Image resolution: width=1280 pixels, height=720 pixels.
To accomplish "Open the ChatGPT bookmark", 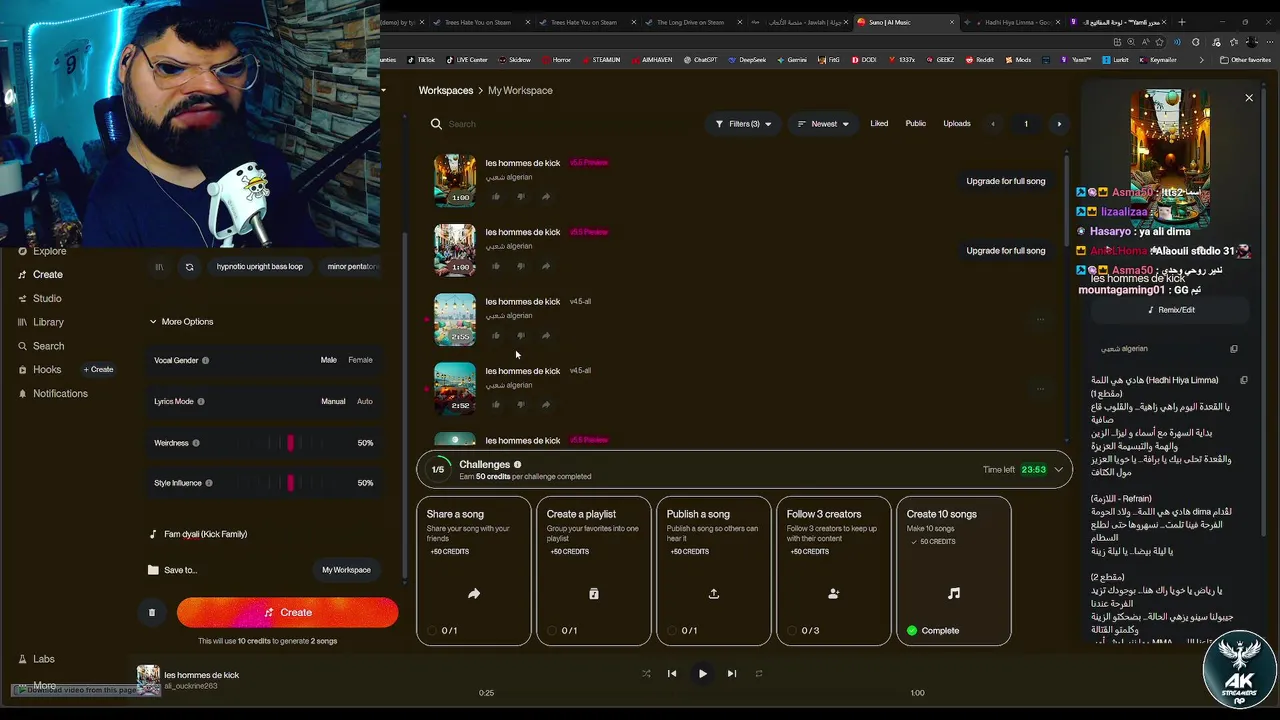I will [701, 60].
